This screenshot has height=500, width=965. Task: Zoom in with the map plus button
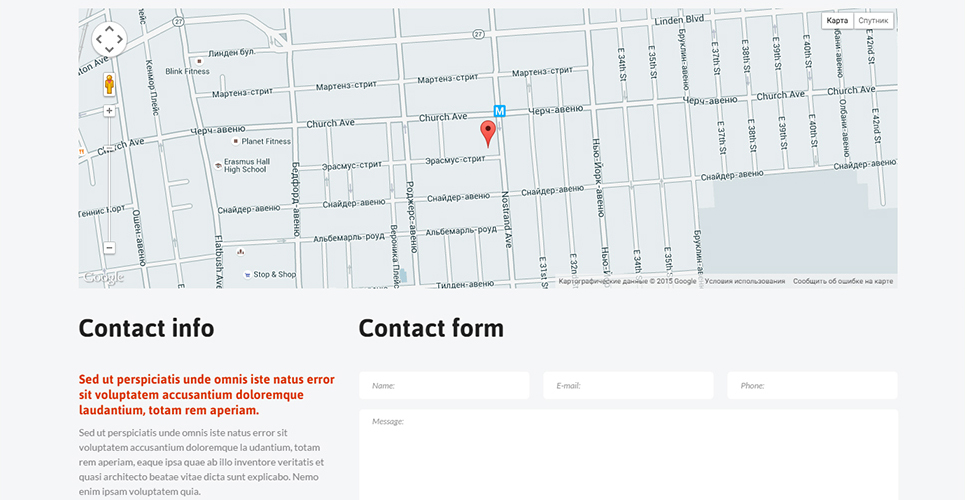point(109,111)
